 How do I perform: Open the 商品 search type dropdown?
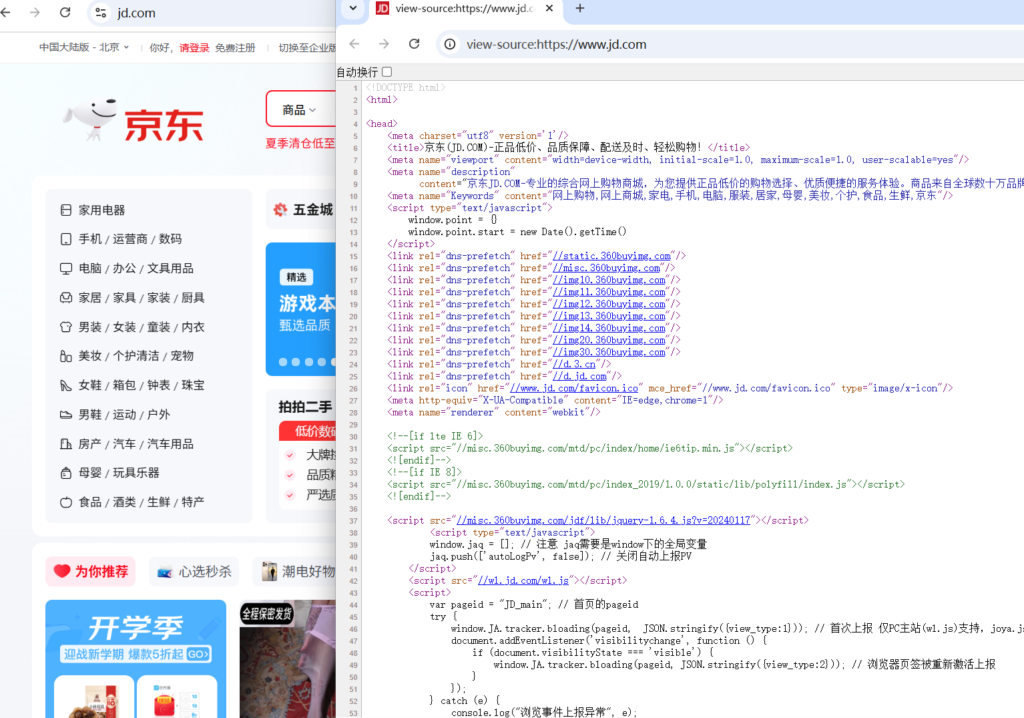pos(298,110)
